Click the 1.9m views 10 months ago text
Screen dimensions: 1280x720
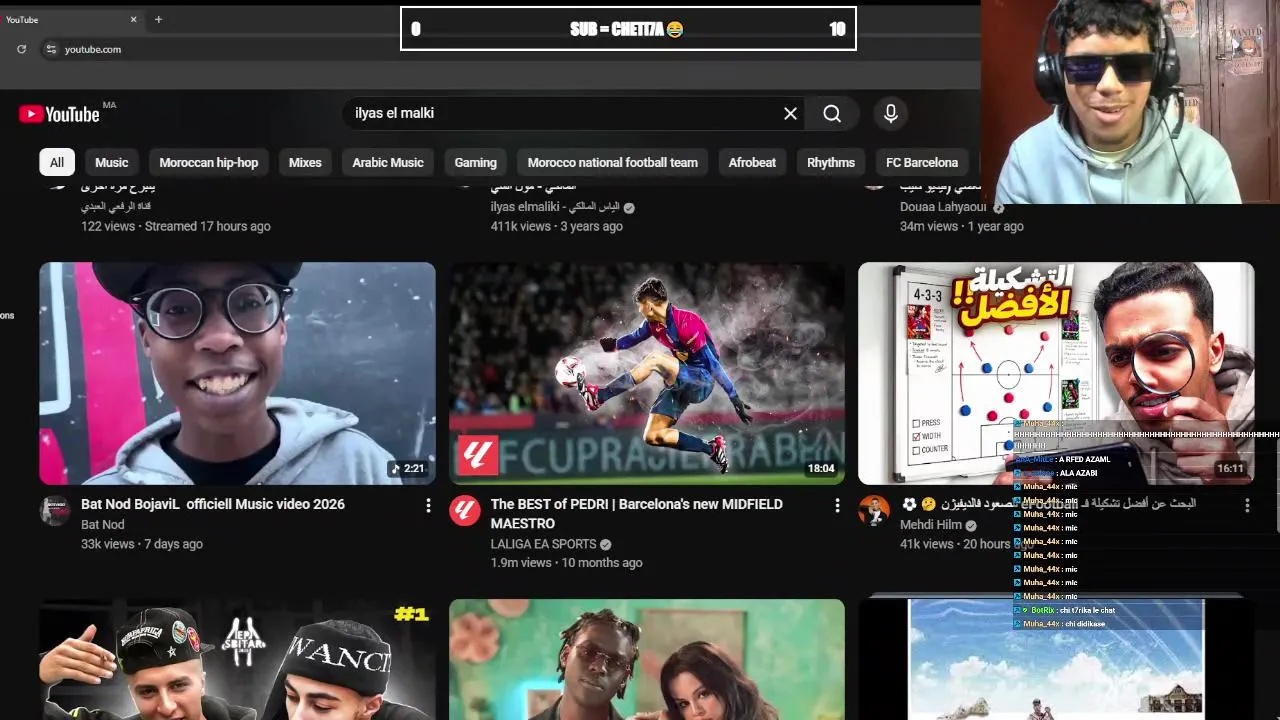pyautogui.click(x=566, y=563)
